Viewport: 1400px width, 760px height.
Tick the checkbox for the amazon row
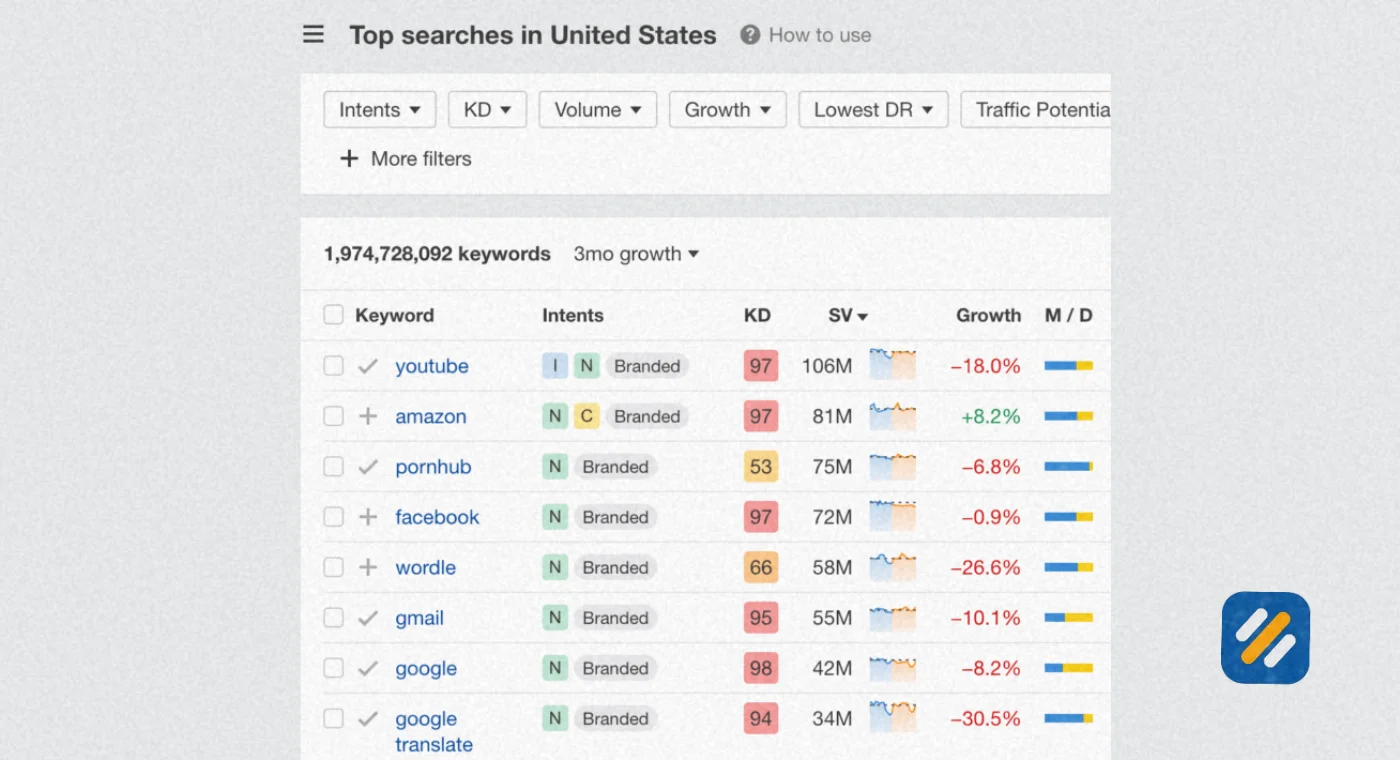(333, 416)
